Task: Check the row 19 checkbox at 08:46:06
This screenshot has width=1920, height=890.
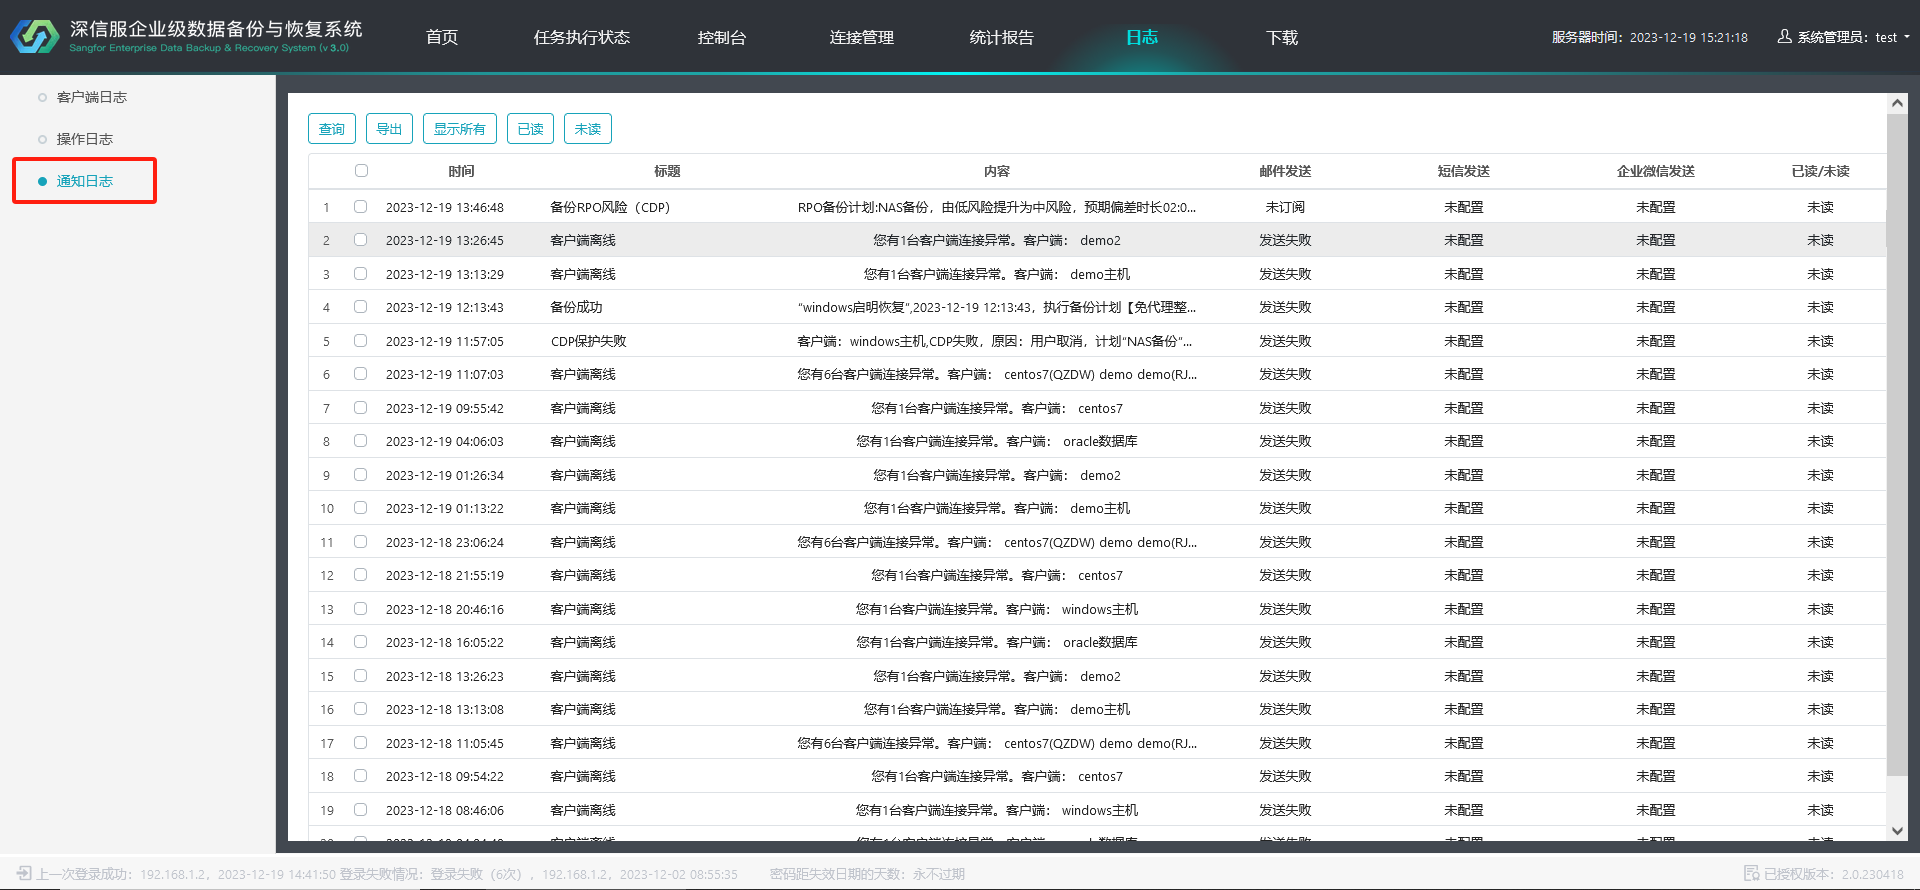Action: (x=361, y=810)
